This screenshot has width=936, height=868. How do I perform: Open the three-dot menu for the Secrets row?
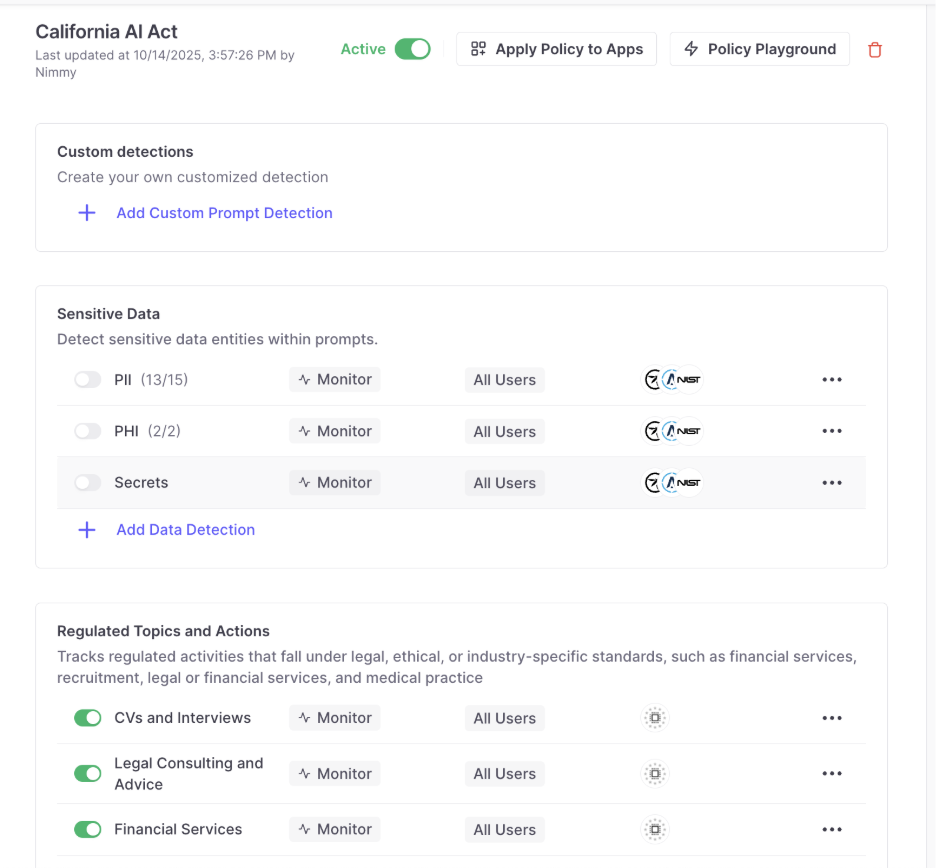click(x=831, y=483)
